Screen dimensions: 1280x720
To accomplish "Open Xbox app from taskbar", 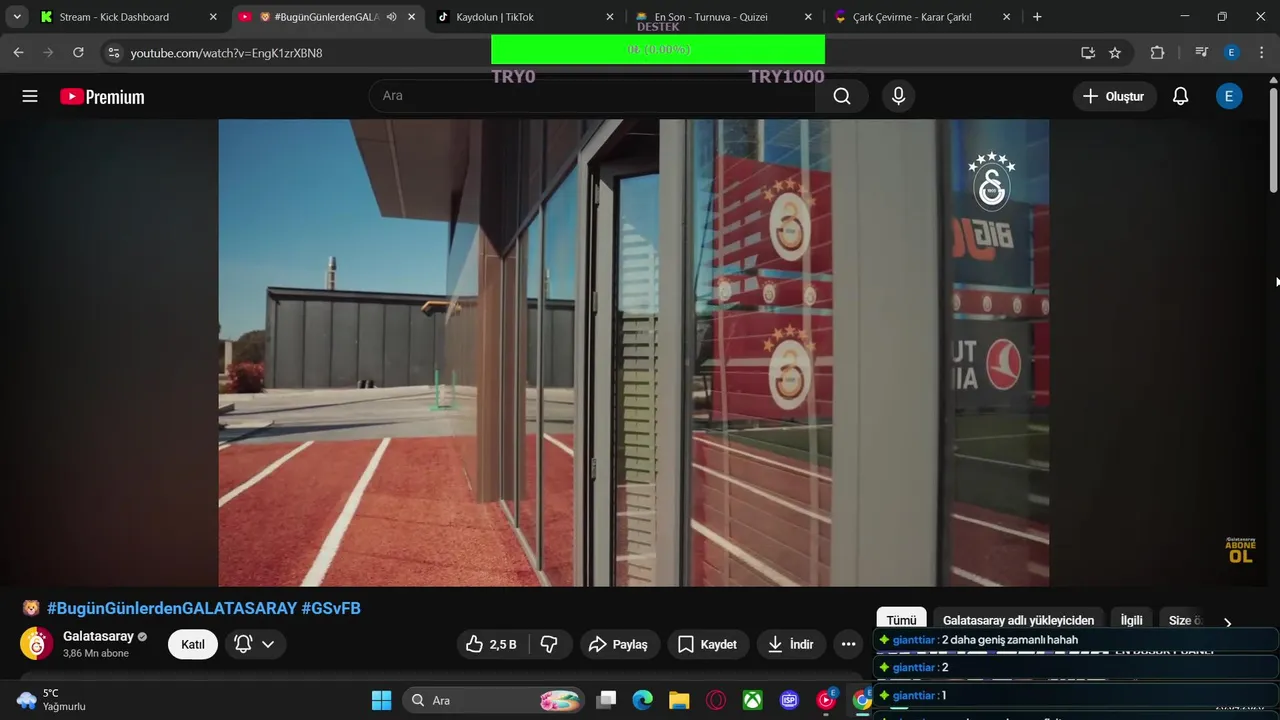I will pyautogui.click(x=752, y=700).
